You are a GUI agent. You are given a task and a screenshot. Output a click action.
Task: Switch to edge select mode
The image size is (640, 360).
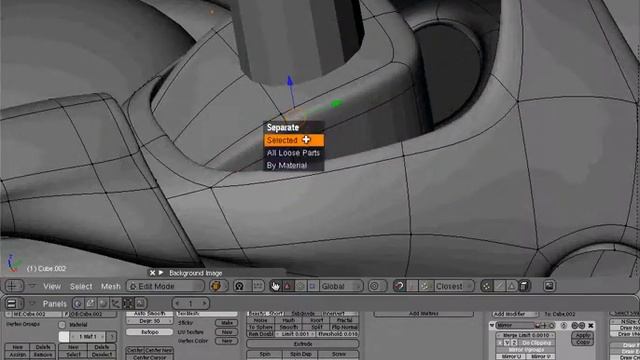(x=499, y=286)
